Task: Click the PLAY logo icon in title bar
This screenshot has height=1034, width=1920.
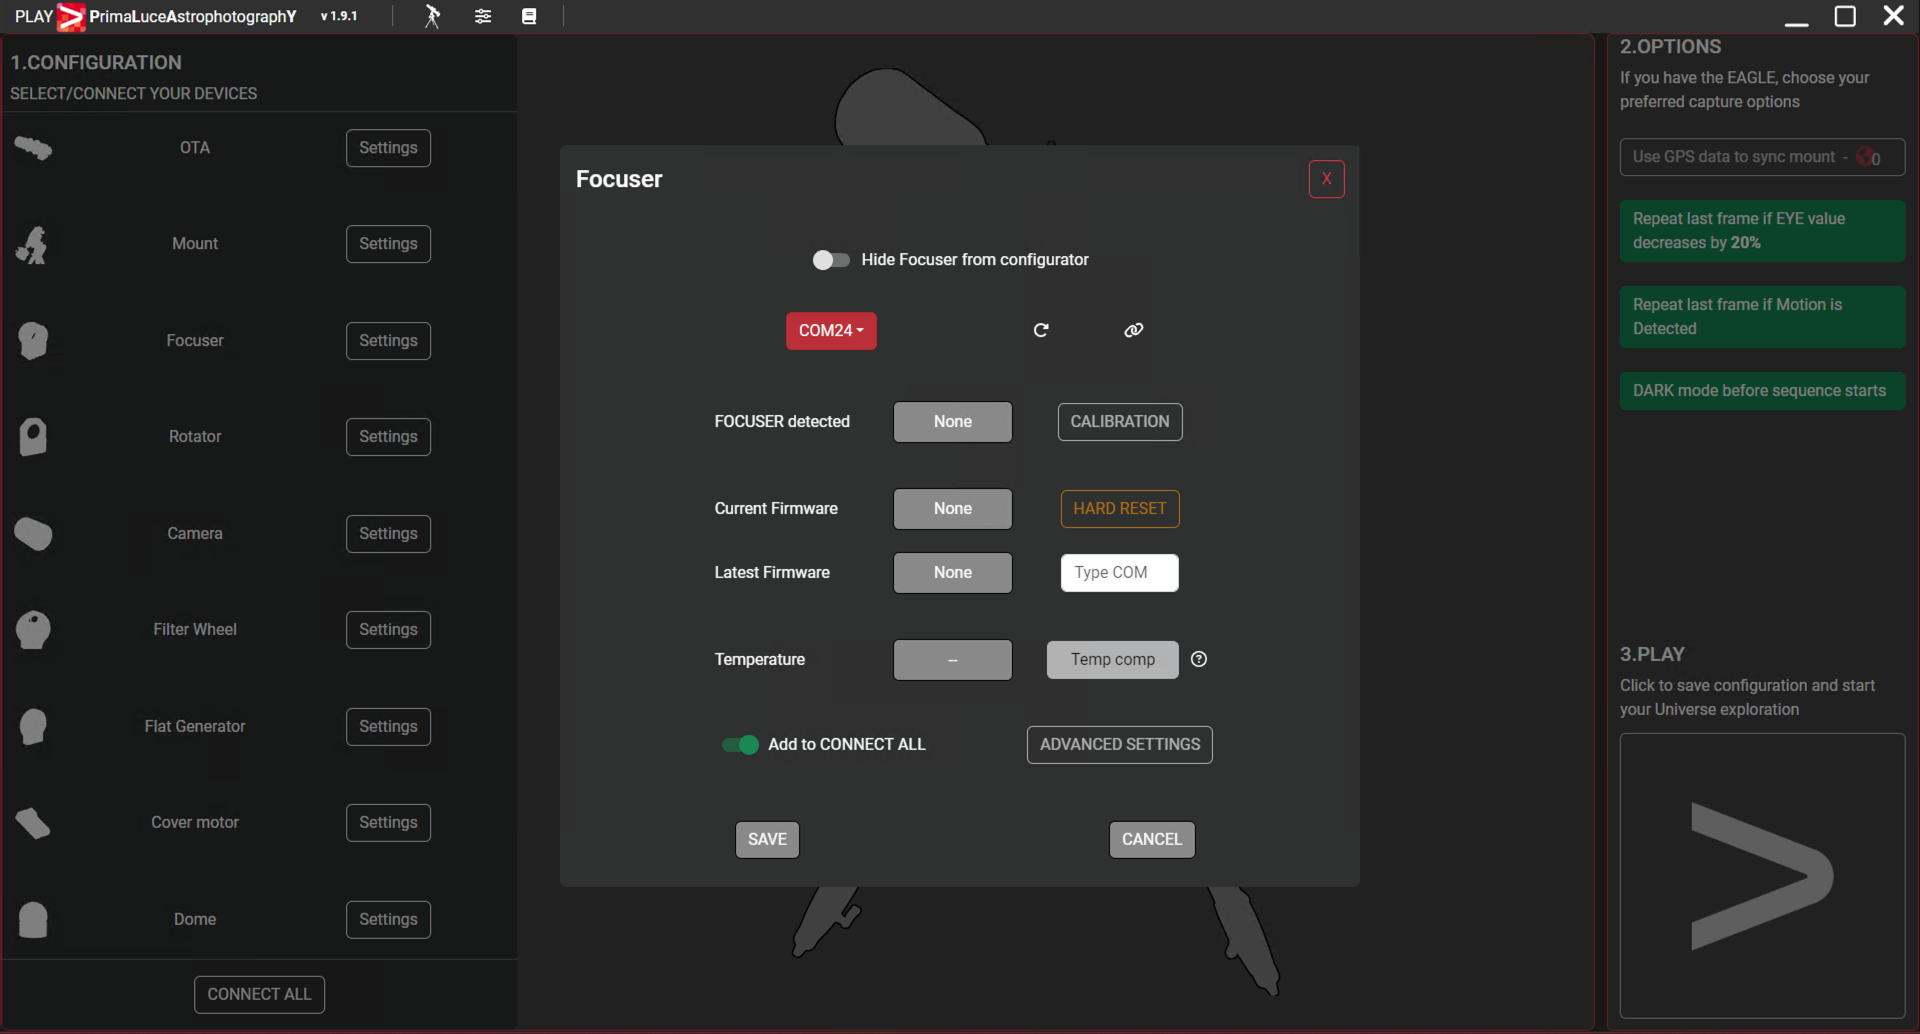Action: (x=71, y=16)
